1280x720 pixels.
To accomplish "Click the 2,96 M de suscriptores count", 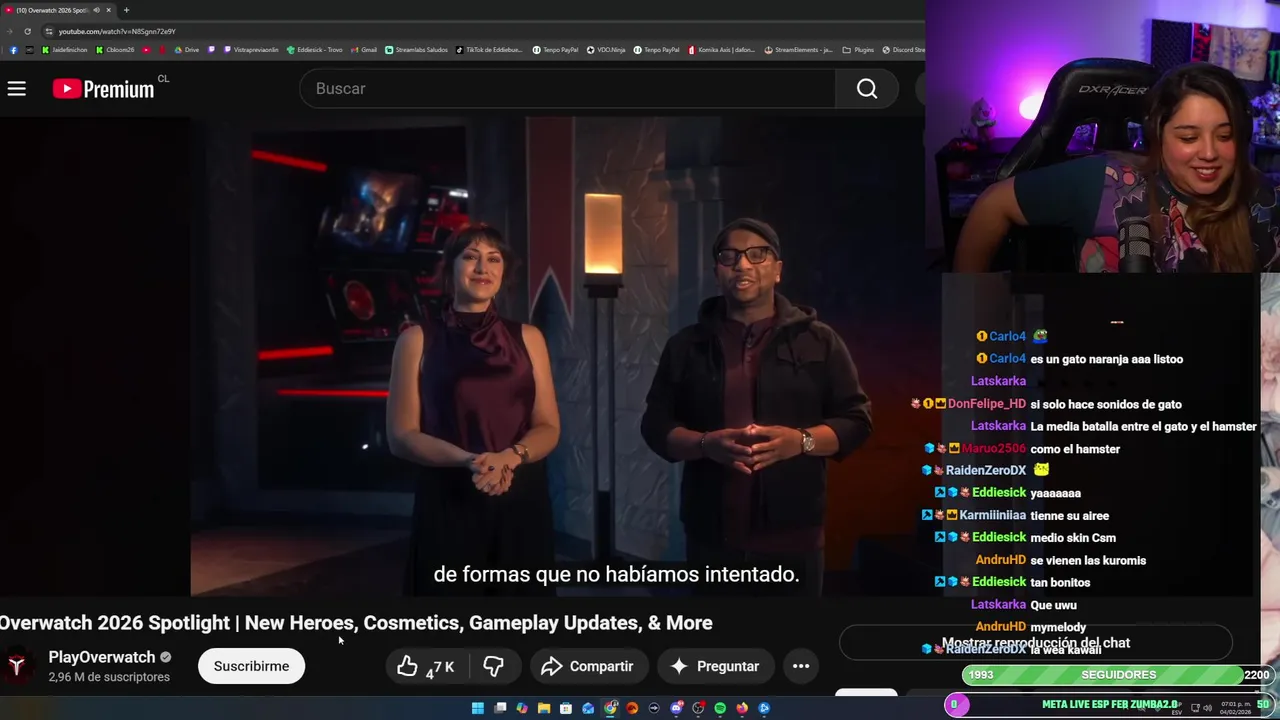I will pos(109,677).
